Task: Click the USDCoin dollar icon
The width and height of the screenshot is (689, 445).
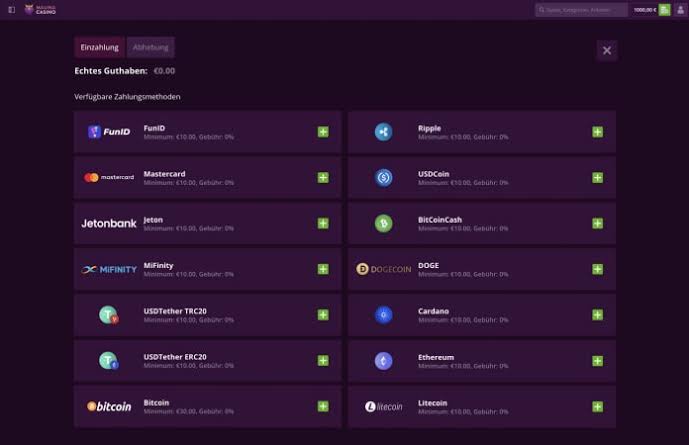Action: pyautogui.click(x=384, y=177)
